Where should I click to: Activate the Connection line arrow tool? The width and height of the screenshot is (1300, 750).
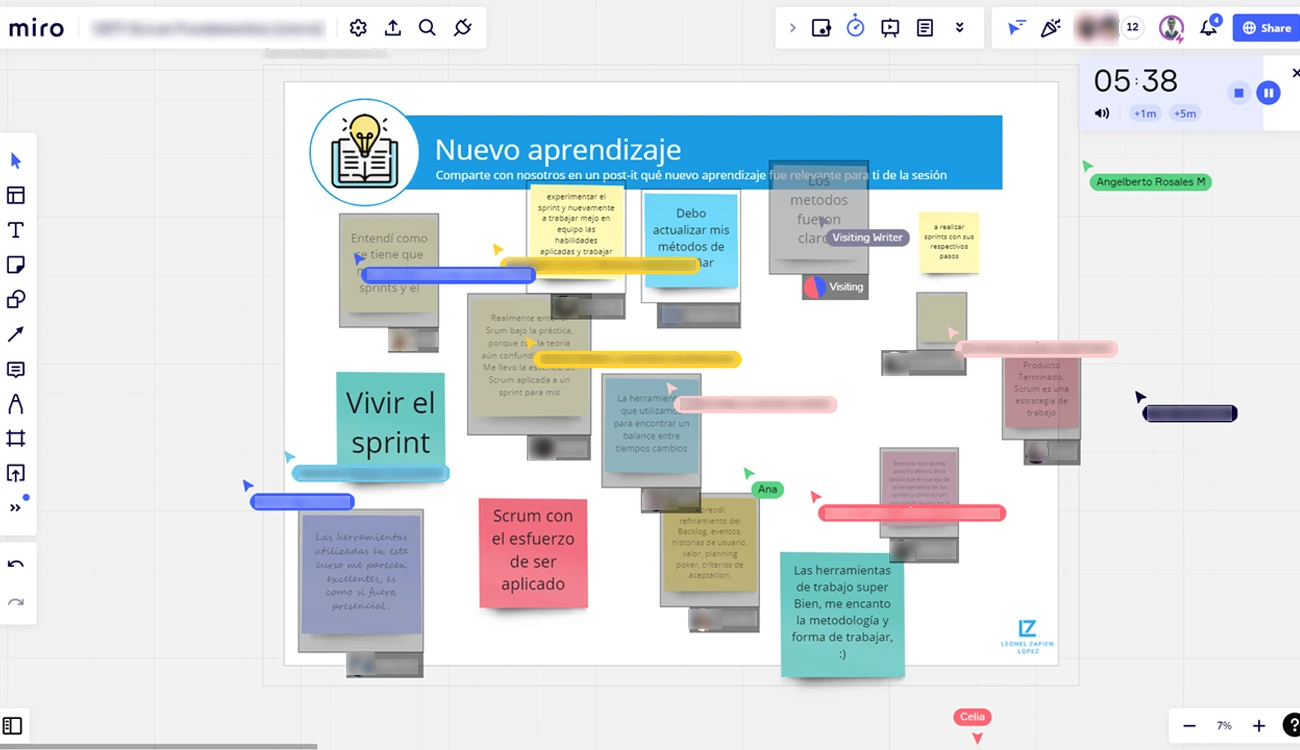tap(16, 335)
